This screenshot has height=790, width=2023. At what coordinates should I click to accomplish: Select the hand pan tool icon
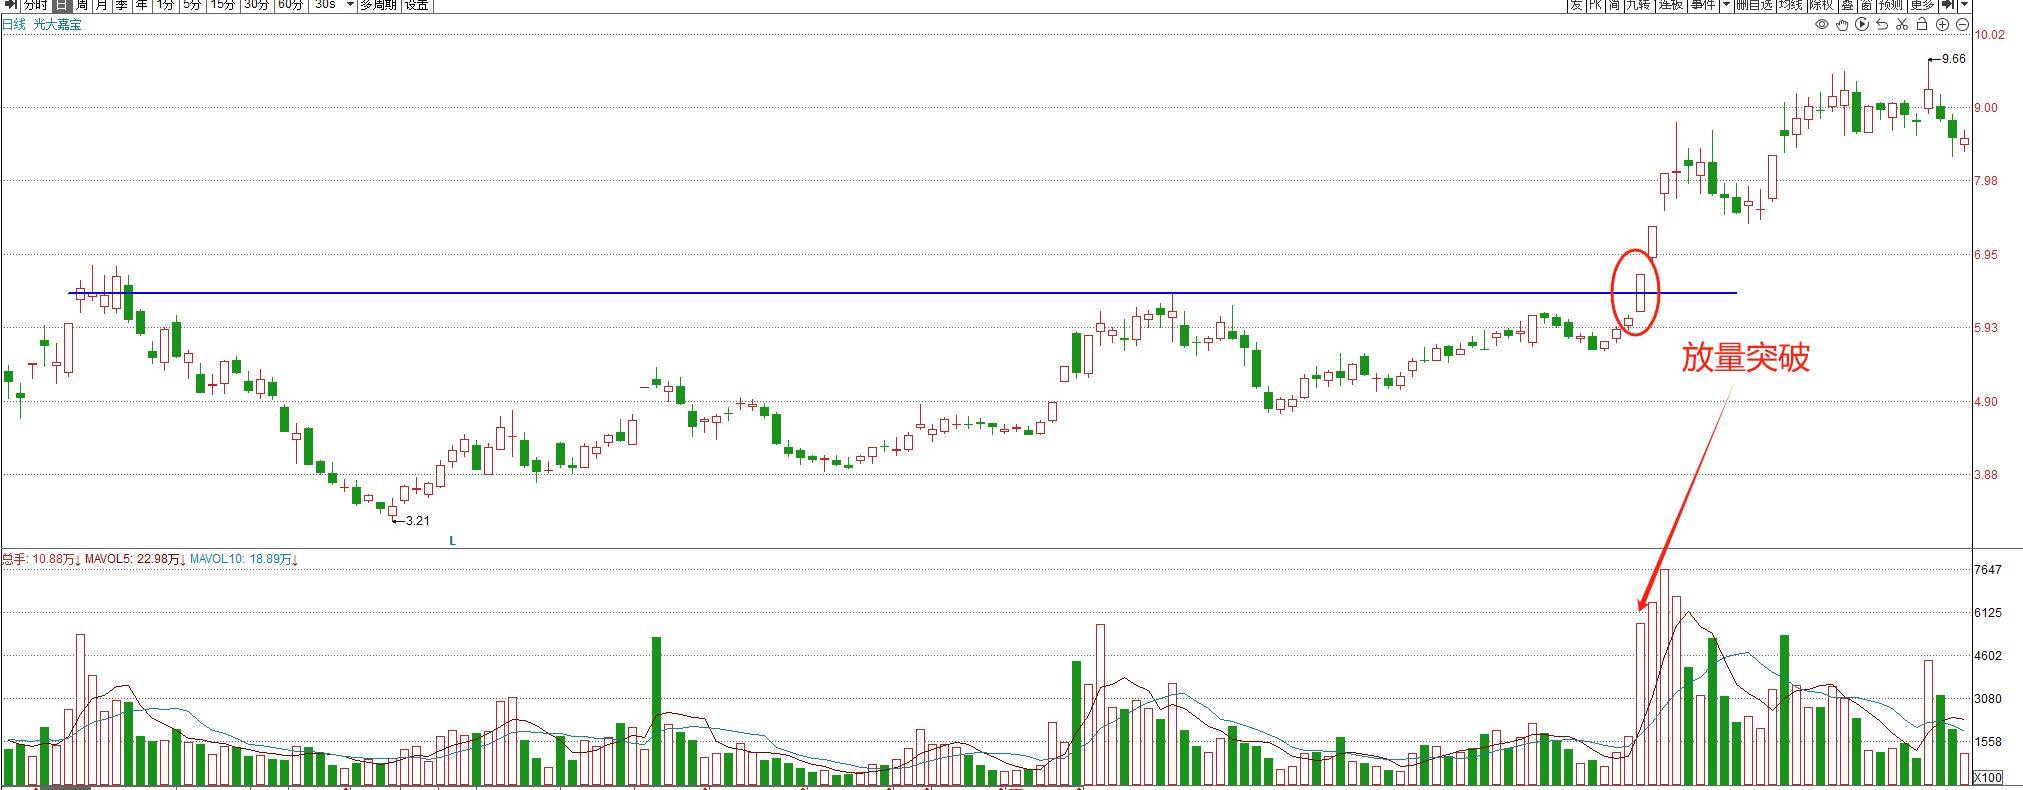(x=1842, y=24)
